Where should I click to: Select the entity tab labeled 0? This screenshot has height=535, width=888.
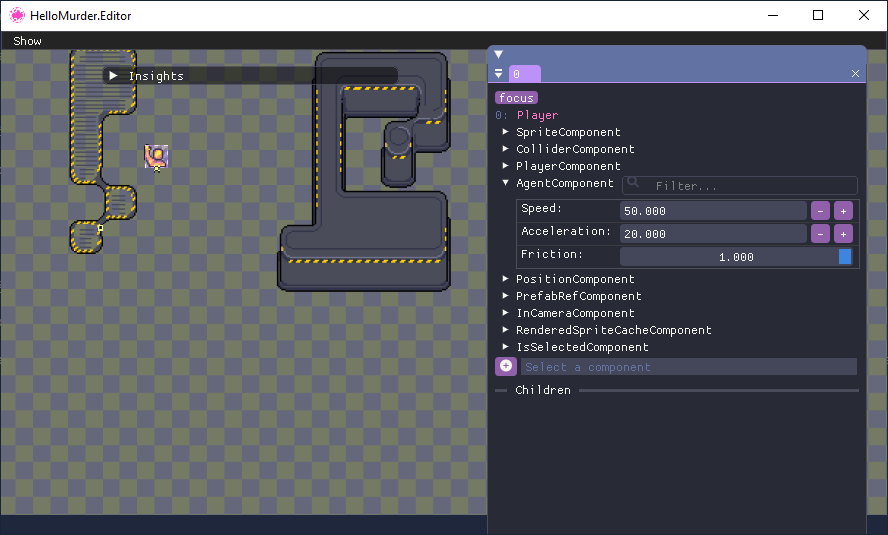(525, 74)
